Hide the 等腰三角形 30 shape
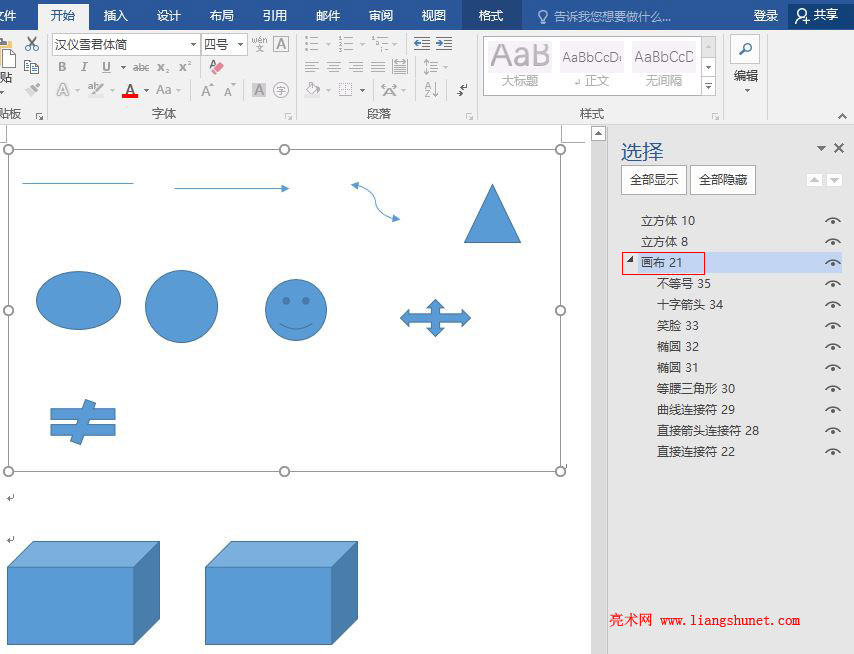This screenshot has height=654, width=854. 832,389
